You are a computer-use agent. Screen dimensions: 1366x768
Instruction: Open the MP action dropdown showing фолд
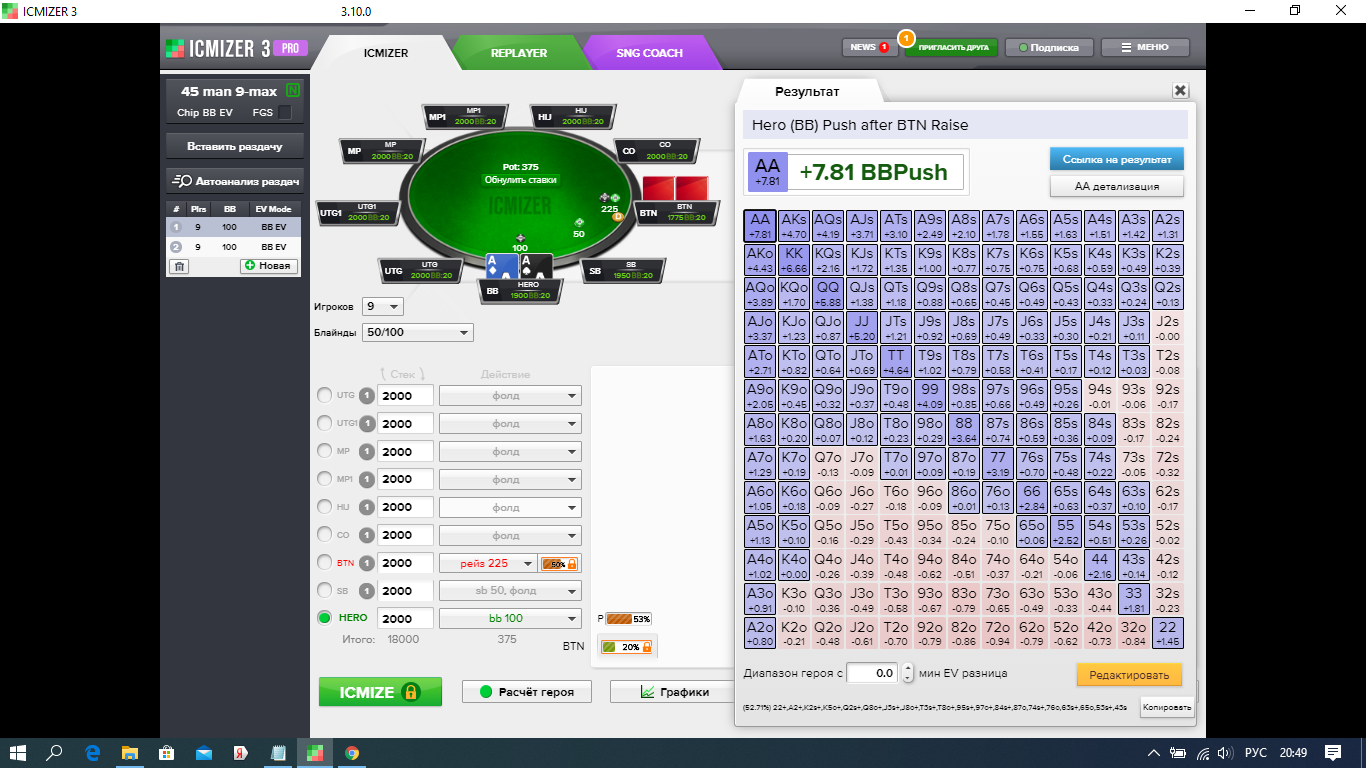pyautogui.click(x=510, y=451)
